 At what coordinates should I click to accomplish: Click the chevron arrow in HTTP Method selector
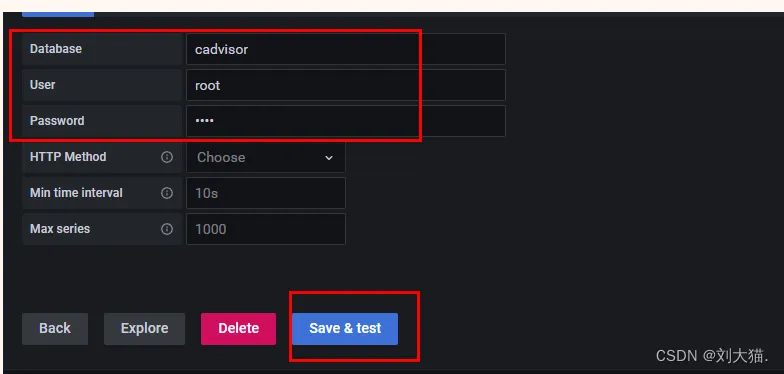(328, 158)
